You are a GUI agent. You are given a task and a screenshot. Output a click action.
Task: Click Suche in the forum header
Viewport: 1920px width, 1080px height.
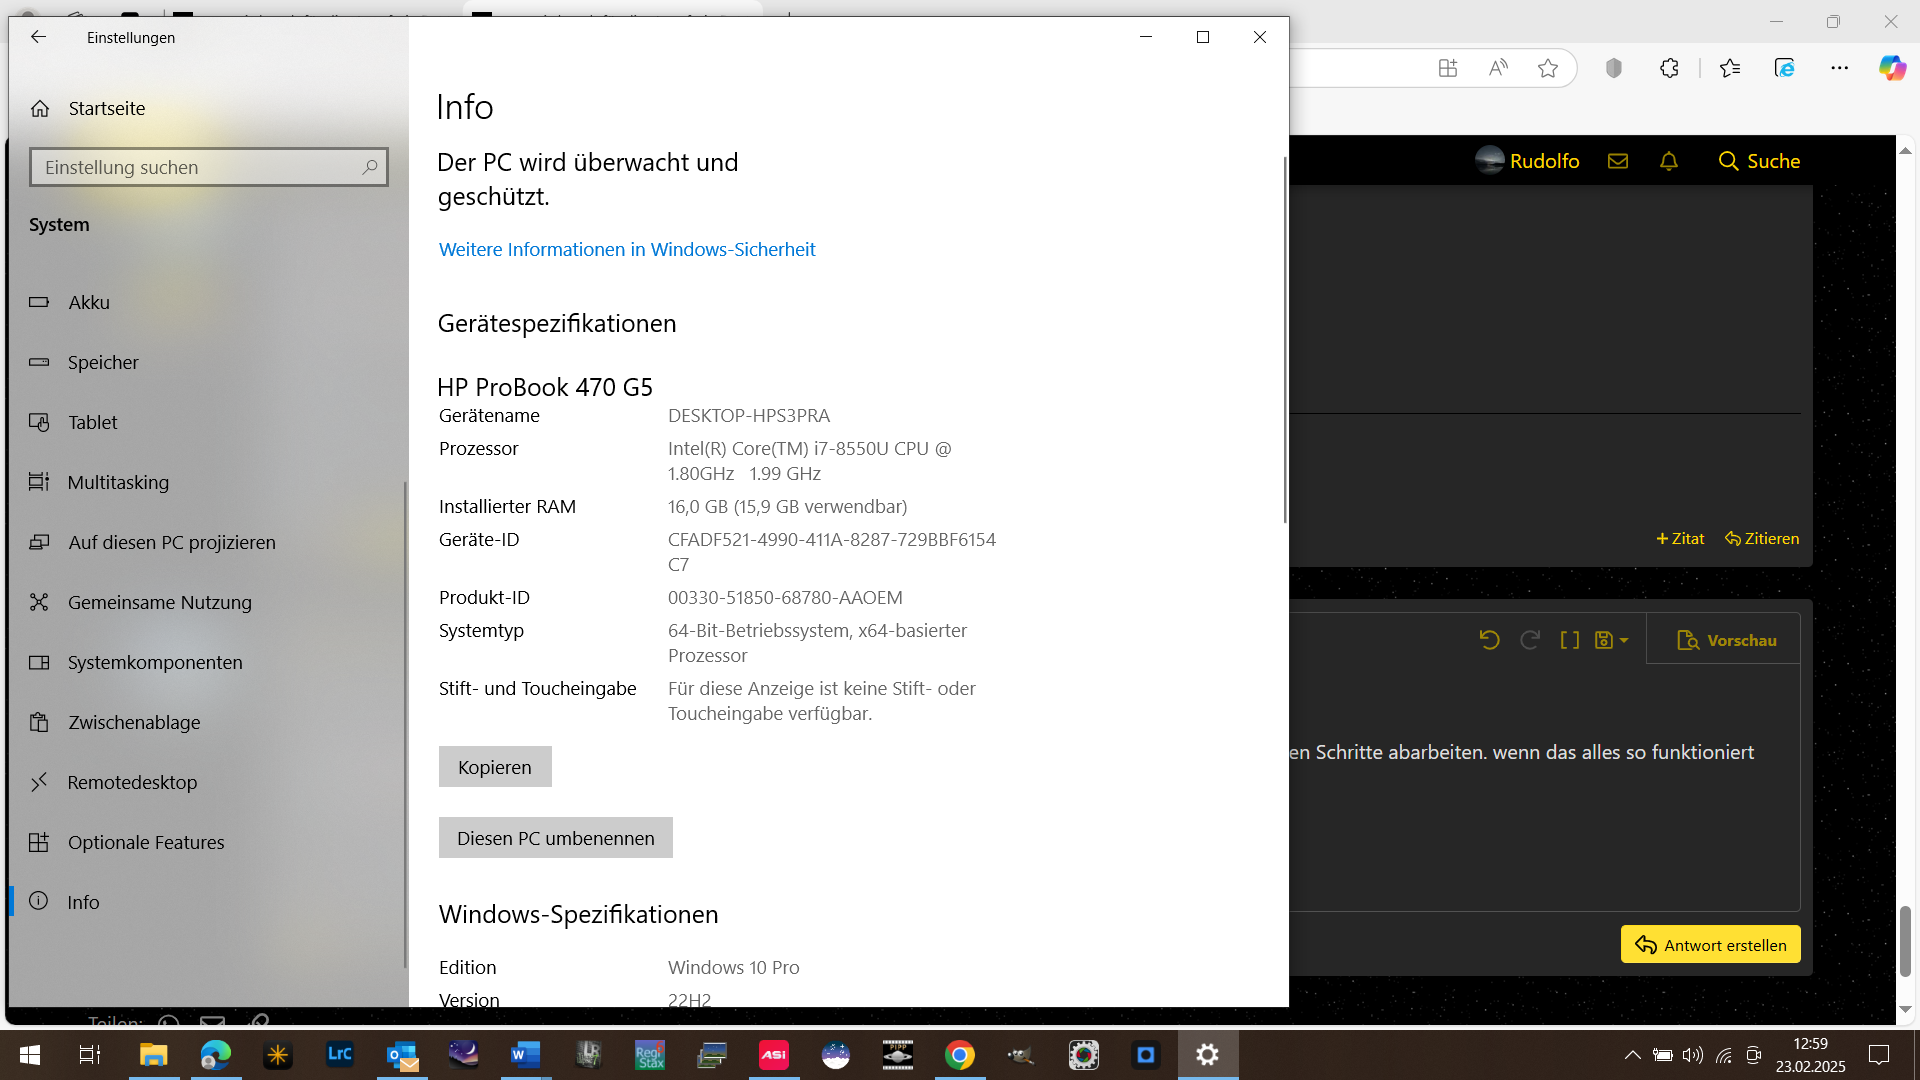pyautogui.click(x=1759, y=161)
